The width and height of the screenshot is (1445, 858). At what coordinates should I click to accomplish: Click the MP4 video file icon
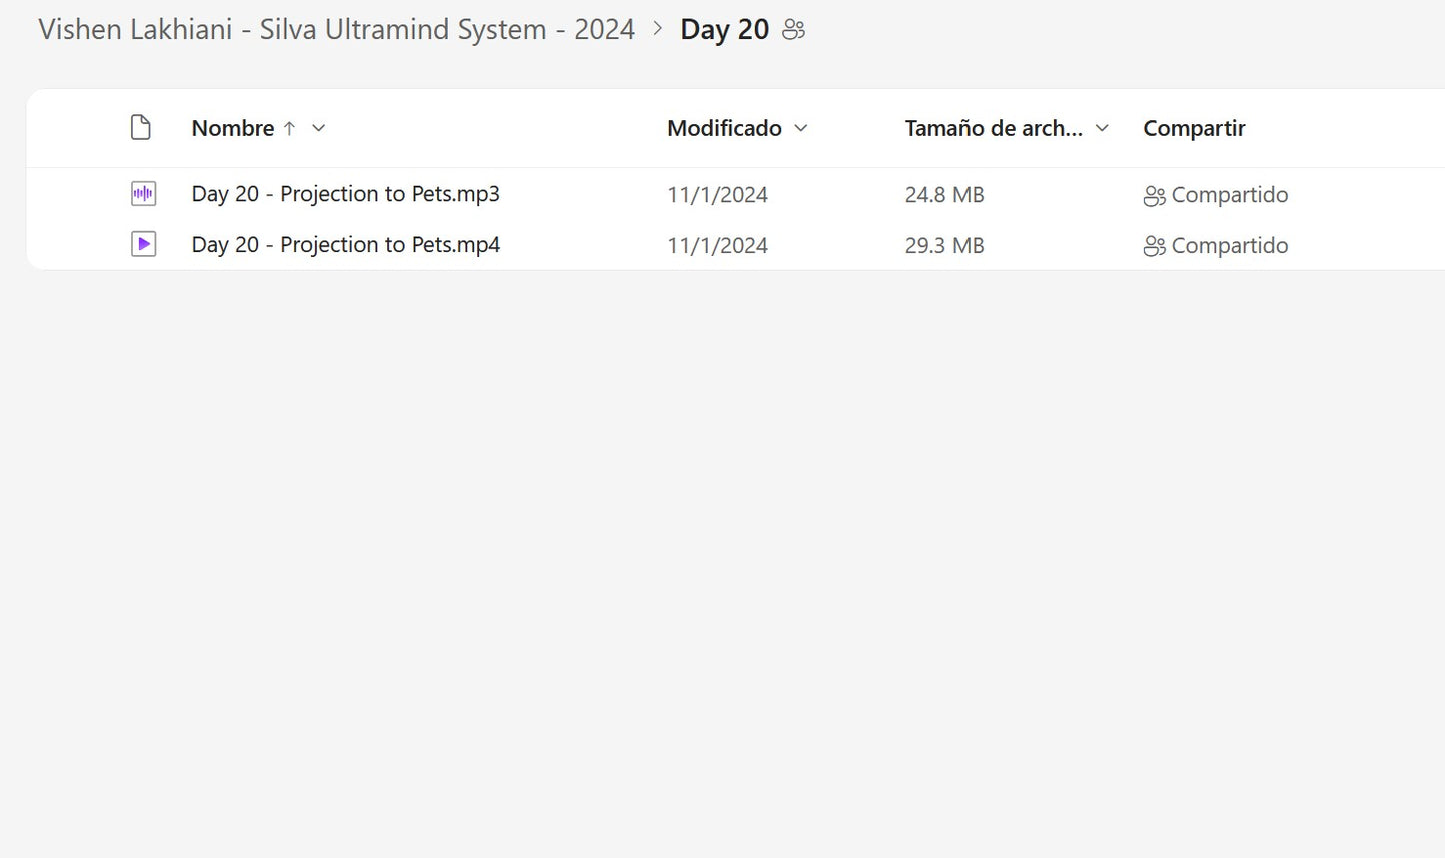pyautogui.click(x=143, y=244)
